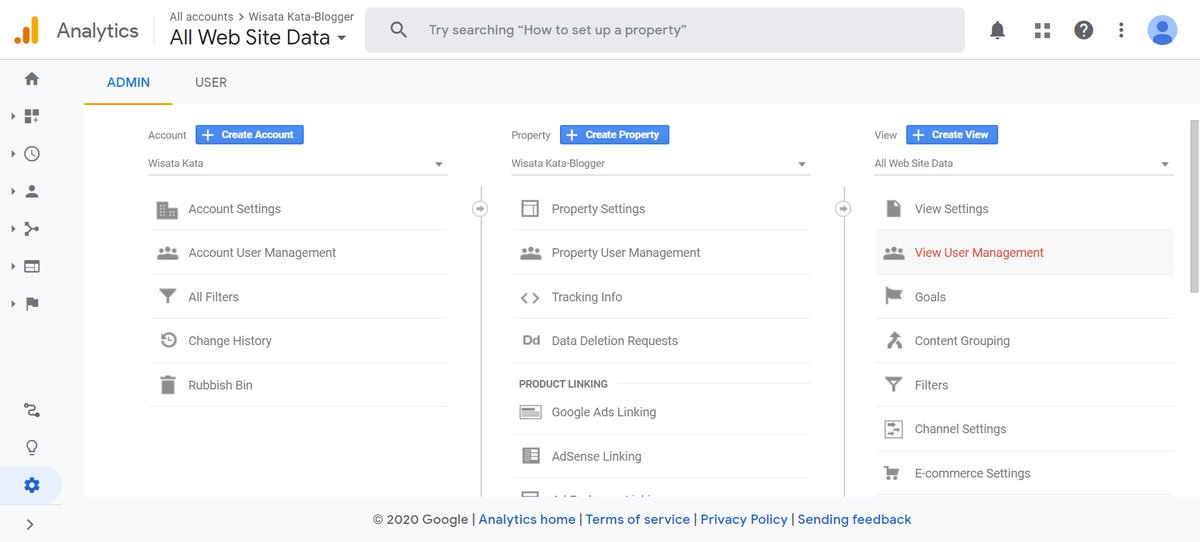Click the user profile avatar
The image size is (1200, 542).
(1162, 30)
